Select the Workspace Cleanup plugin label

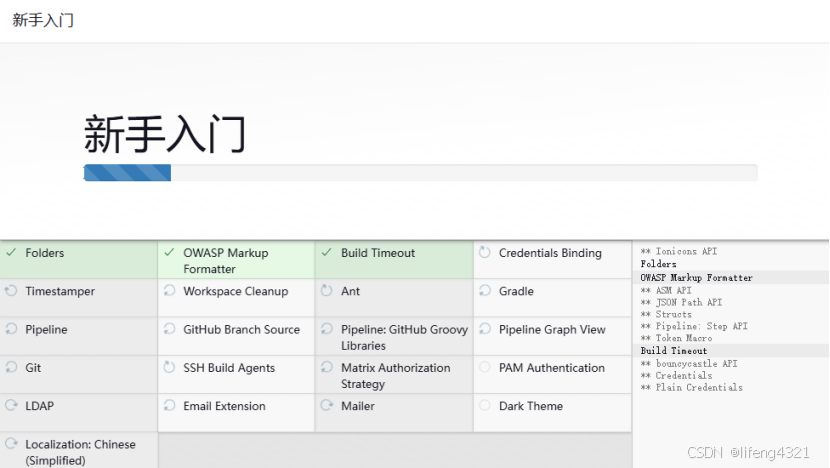click(x=236, y=291)
